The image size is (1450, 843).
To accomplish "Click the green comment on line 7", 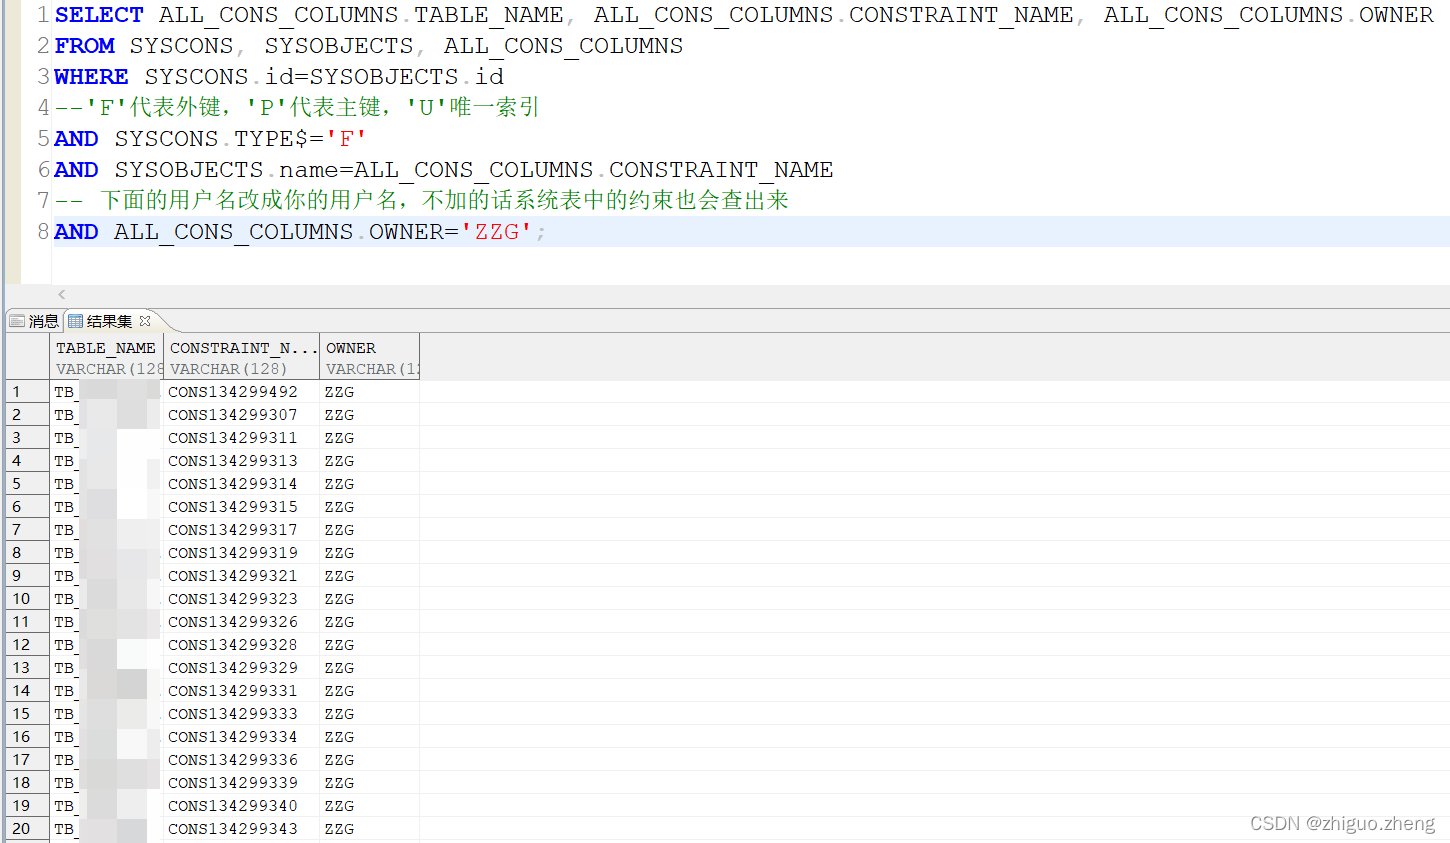I will (x=421, y=201).
